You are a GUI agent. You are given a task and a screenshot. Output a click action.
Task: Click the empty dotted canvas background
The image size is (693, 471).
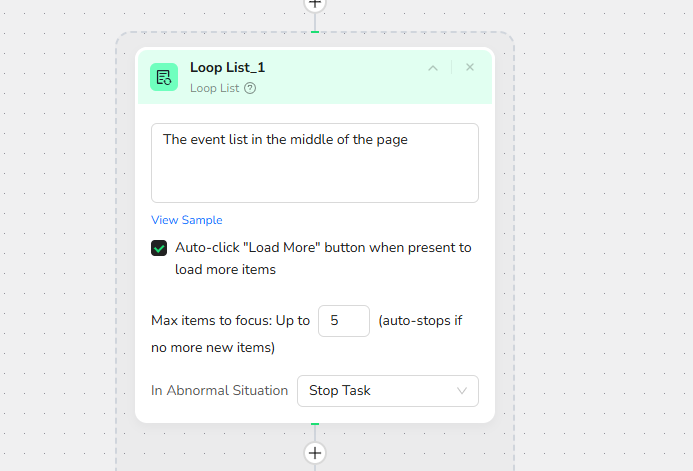click(600, 250)
